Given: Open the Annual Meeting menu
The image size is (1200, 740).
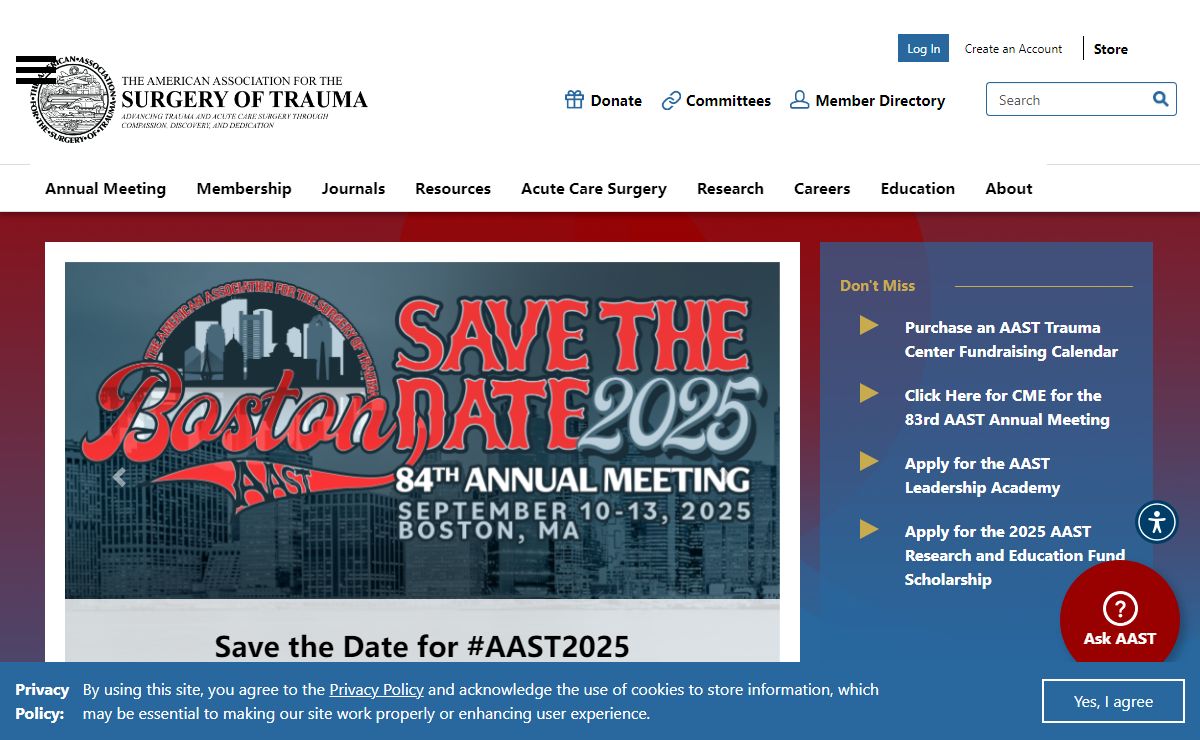Looking at the screenshot, I should 106,188.
